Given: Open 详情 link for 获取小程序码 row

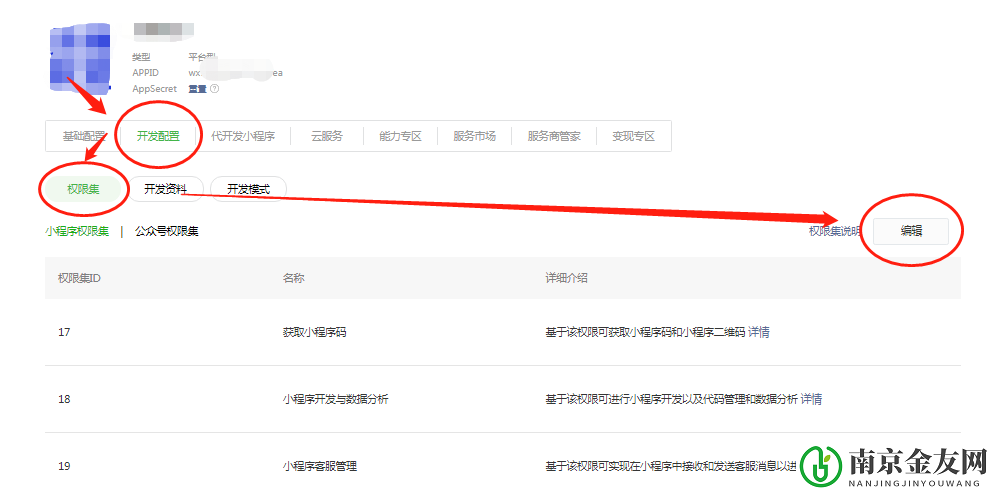Looking at the screenshot, I should coord(759,332).
